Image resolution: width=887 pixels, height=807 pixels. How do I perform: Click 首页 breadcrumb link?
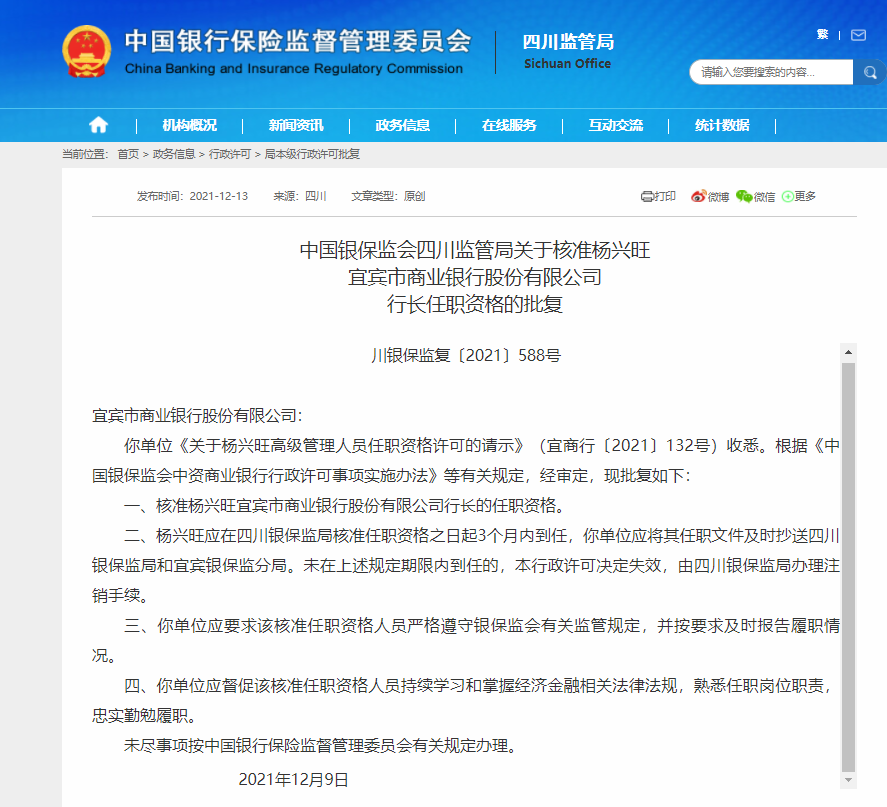click(x=128, y=154)
